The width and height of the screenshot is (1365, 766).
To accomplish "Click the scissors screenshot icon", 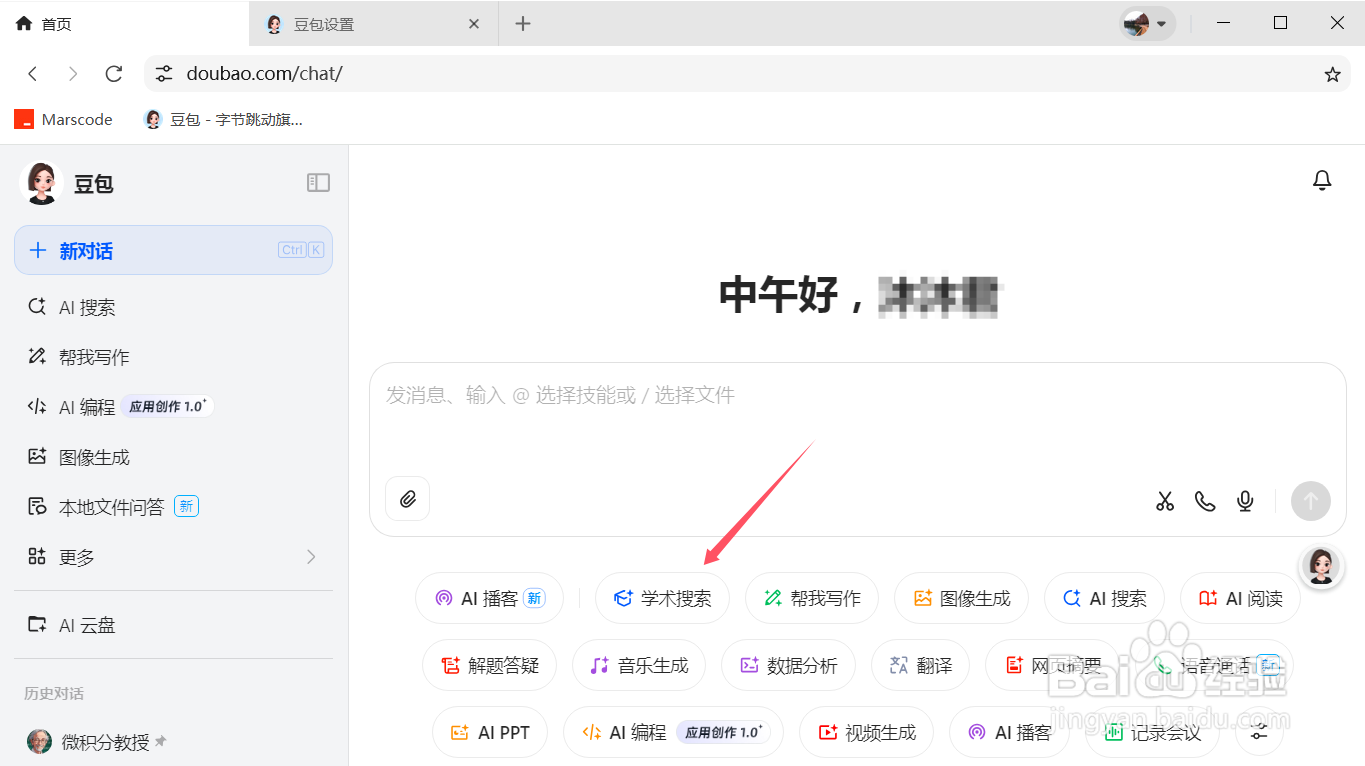I will [1165, 501].
